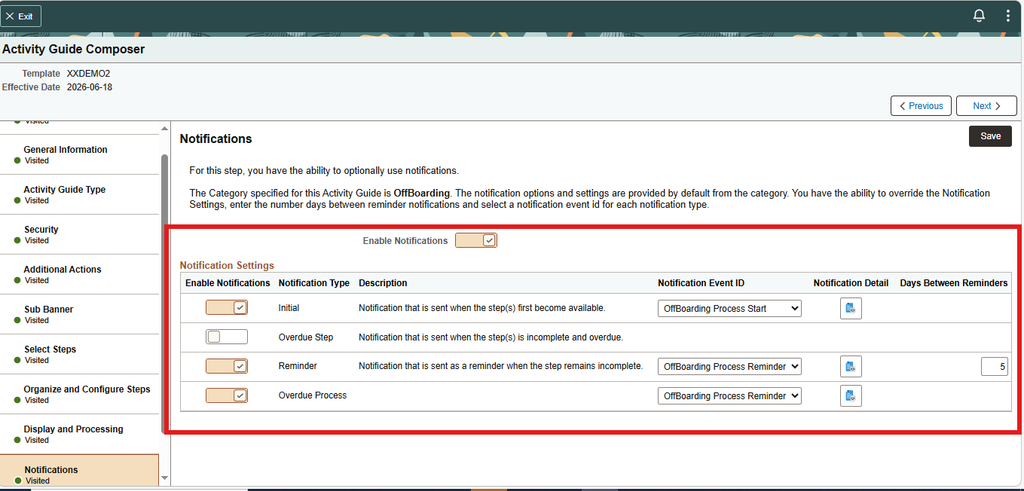Select the Notifications step in sidebar
The image size is (1024, 491).
coord(79,472)
